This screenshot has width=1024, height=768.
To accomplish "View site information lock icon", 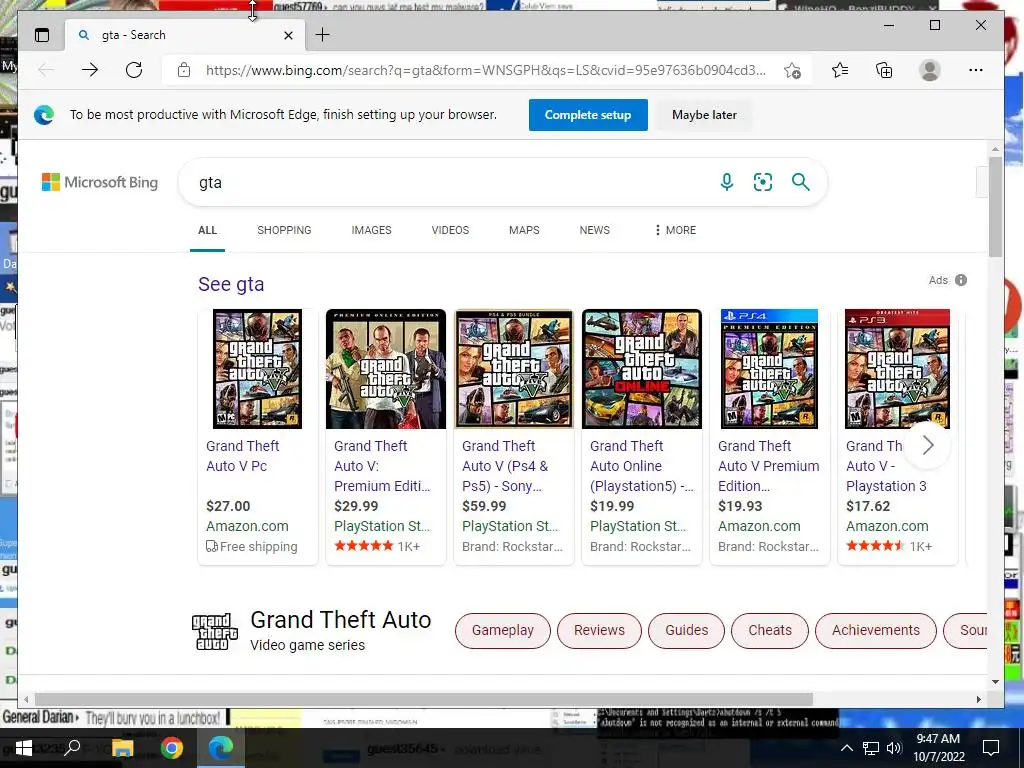I will [184, 70].
